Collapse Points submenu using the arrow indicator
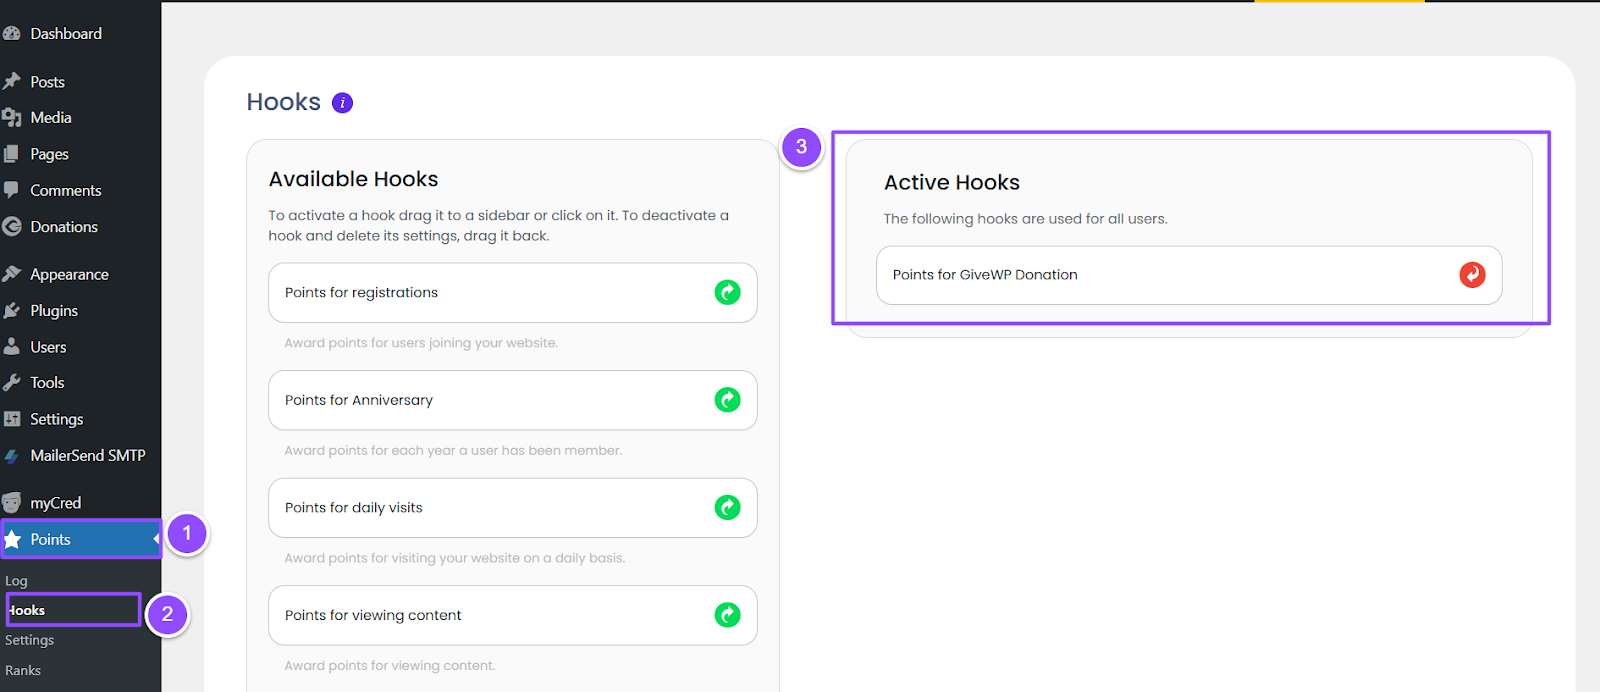The width and height of the screenshot is (1600, 692). (x=156, y=540)
